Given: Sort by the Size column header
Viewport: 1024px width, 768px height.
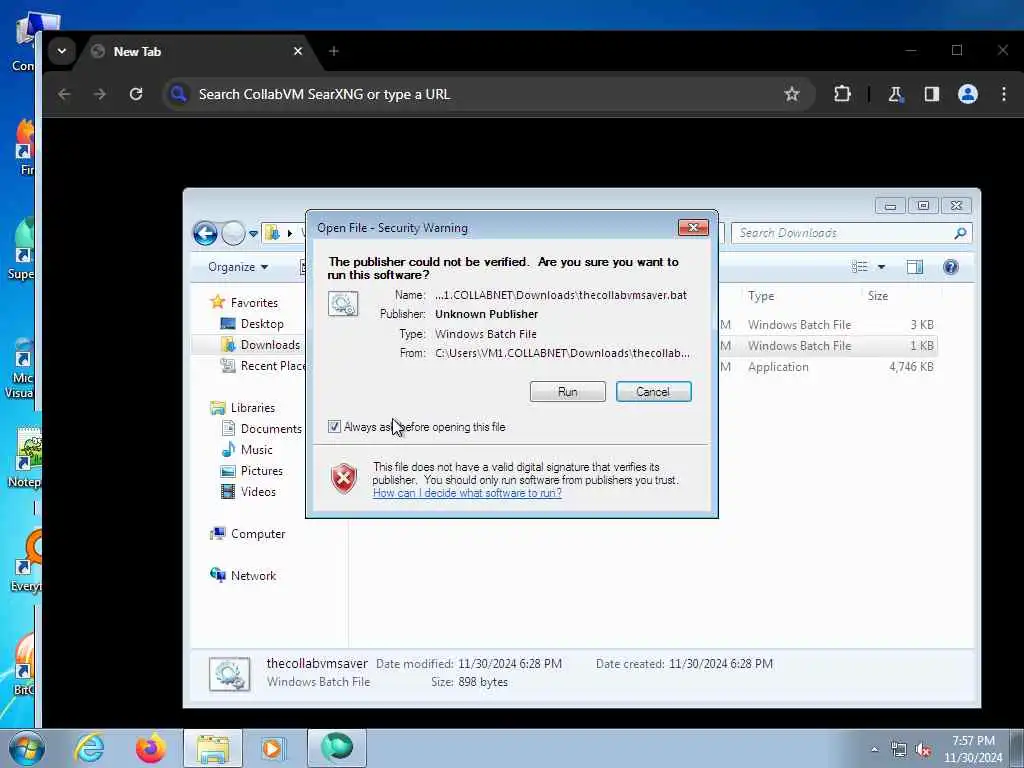Looking at the screenshot, I should tap(878, 296).
